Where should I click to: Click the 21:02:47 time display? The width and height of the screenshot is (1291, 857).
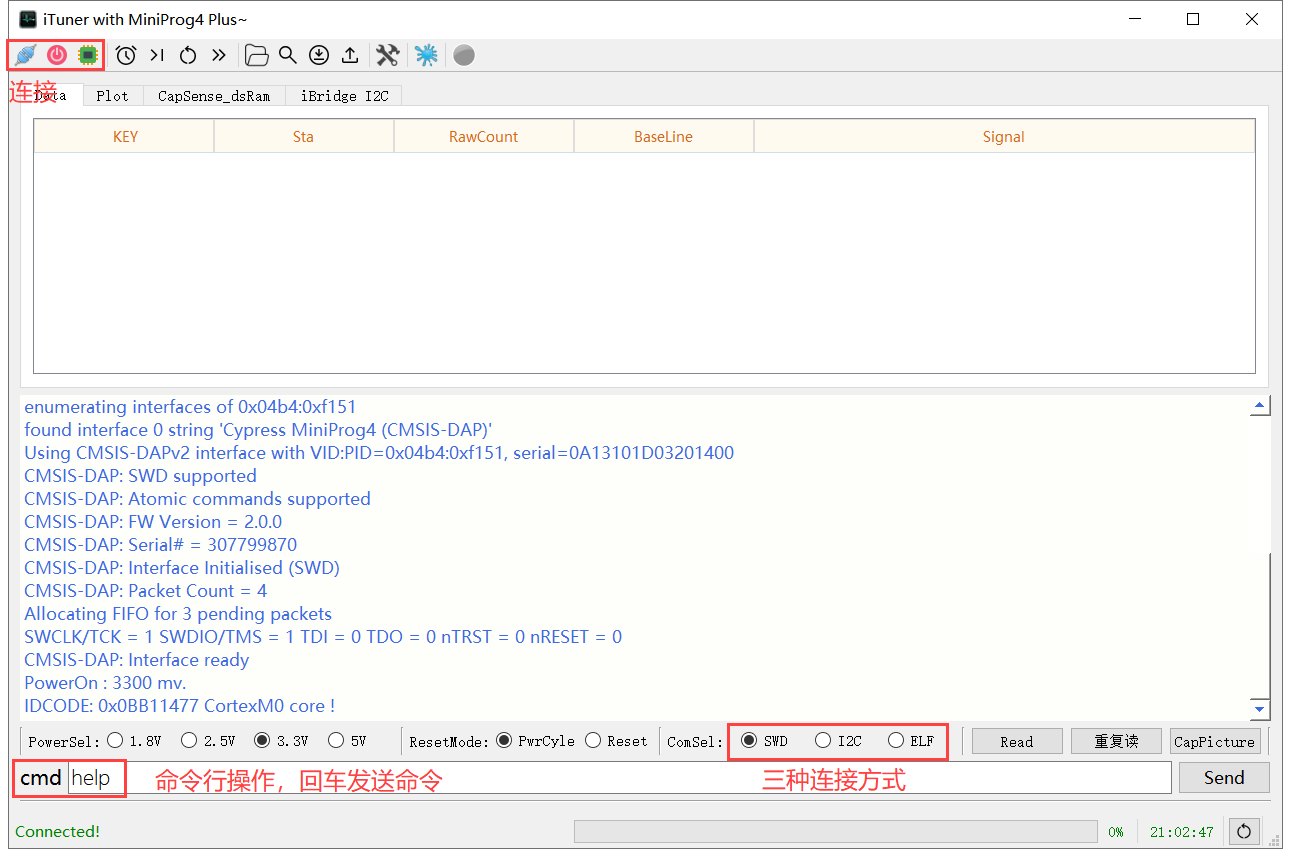coord(1182,831)
